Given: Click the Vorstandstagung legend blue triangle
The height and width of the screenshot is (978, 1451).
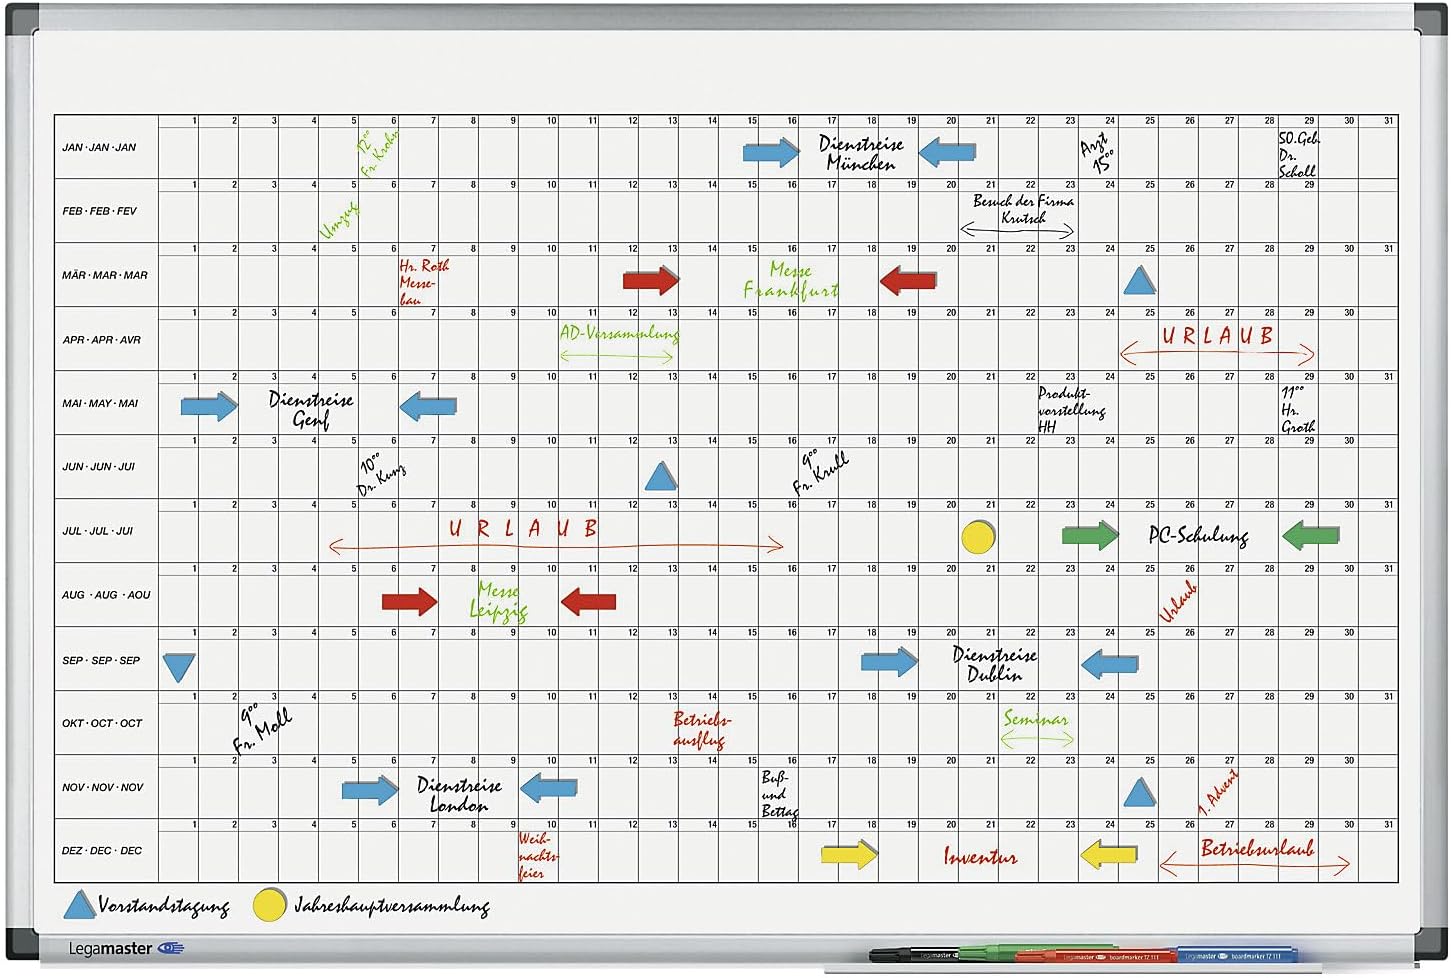Looking at the screenshot, I should [80, 905].
